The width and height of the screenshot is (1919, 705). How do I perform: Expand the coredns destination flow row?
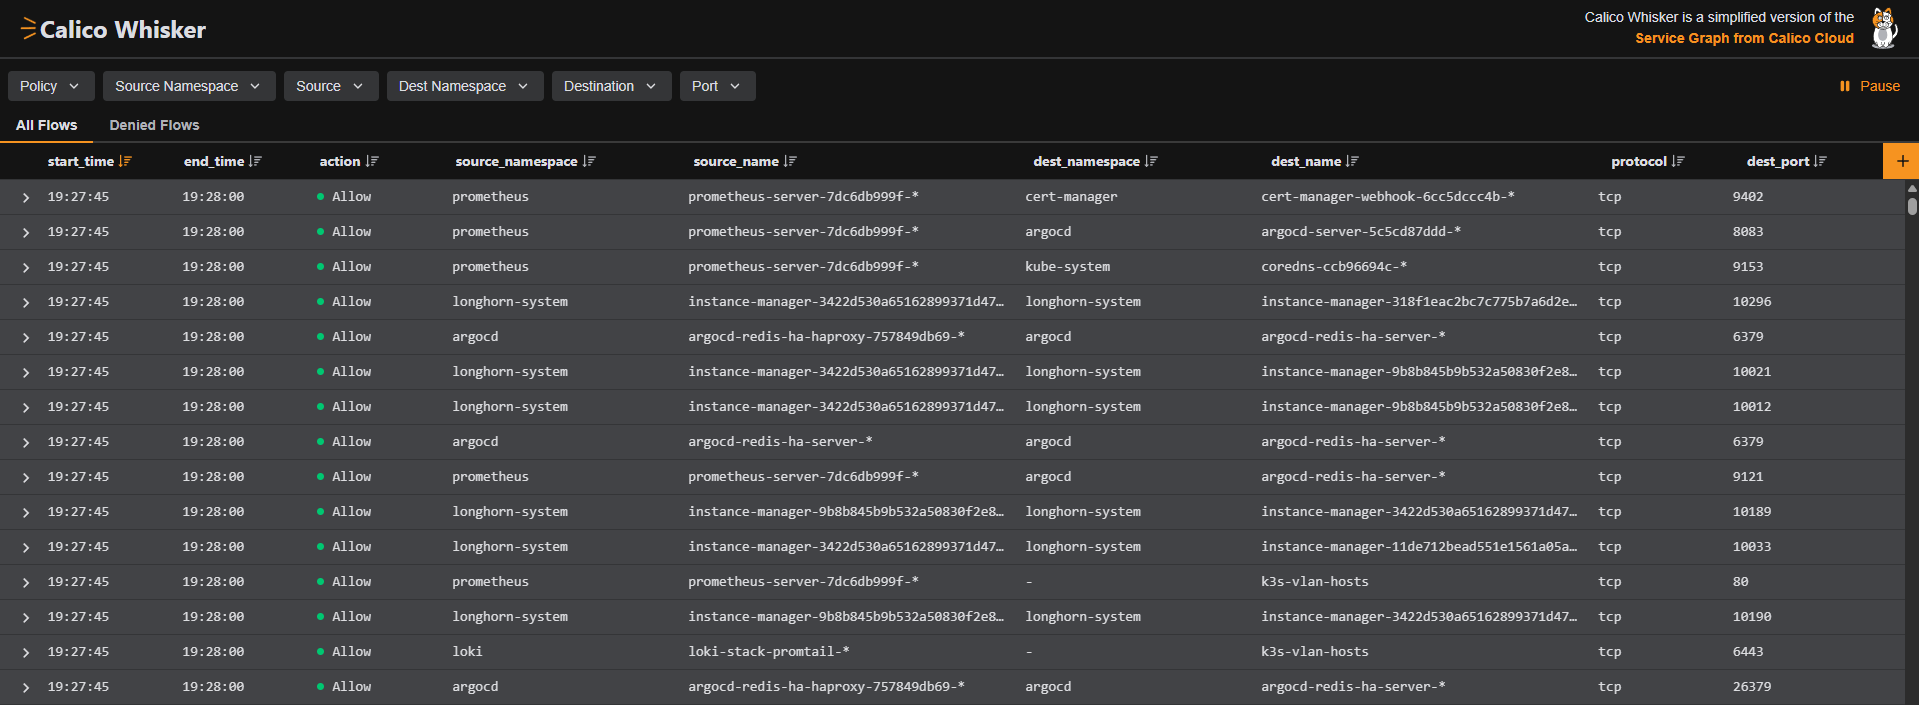[26, 267]
